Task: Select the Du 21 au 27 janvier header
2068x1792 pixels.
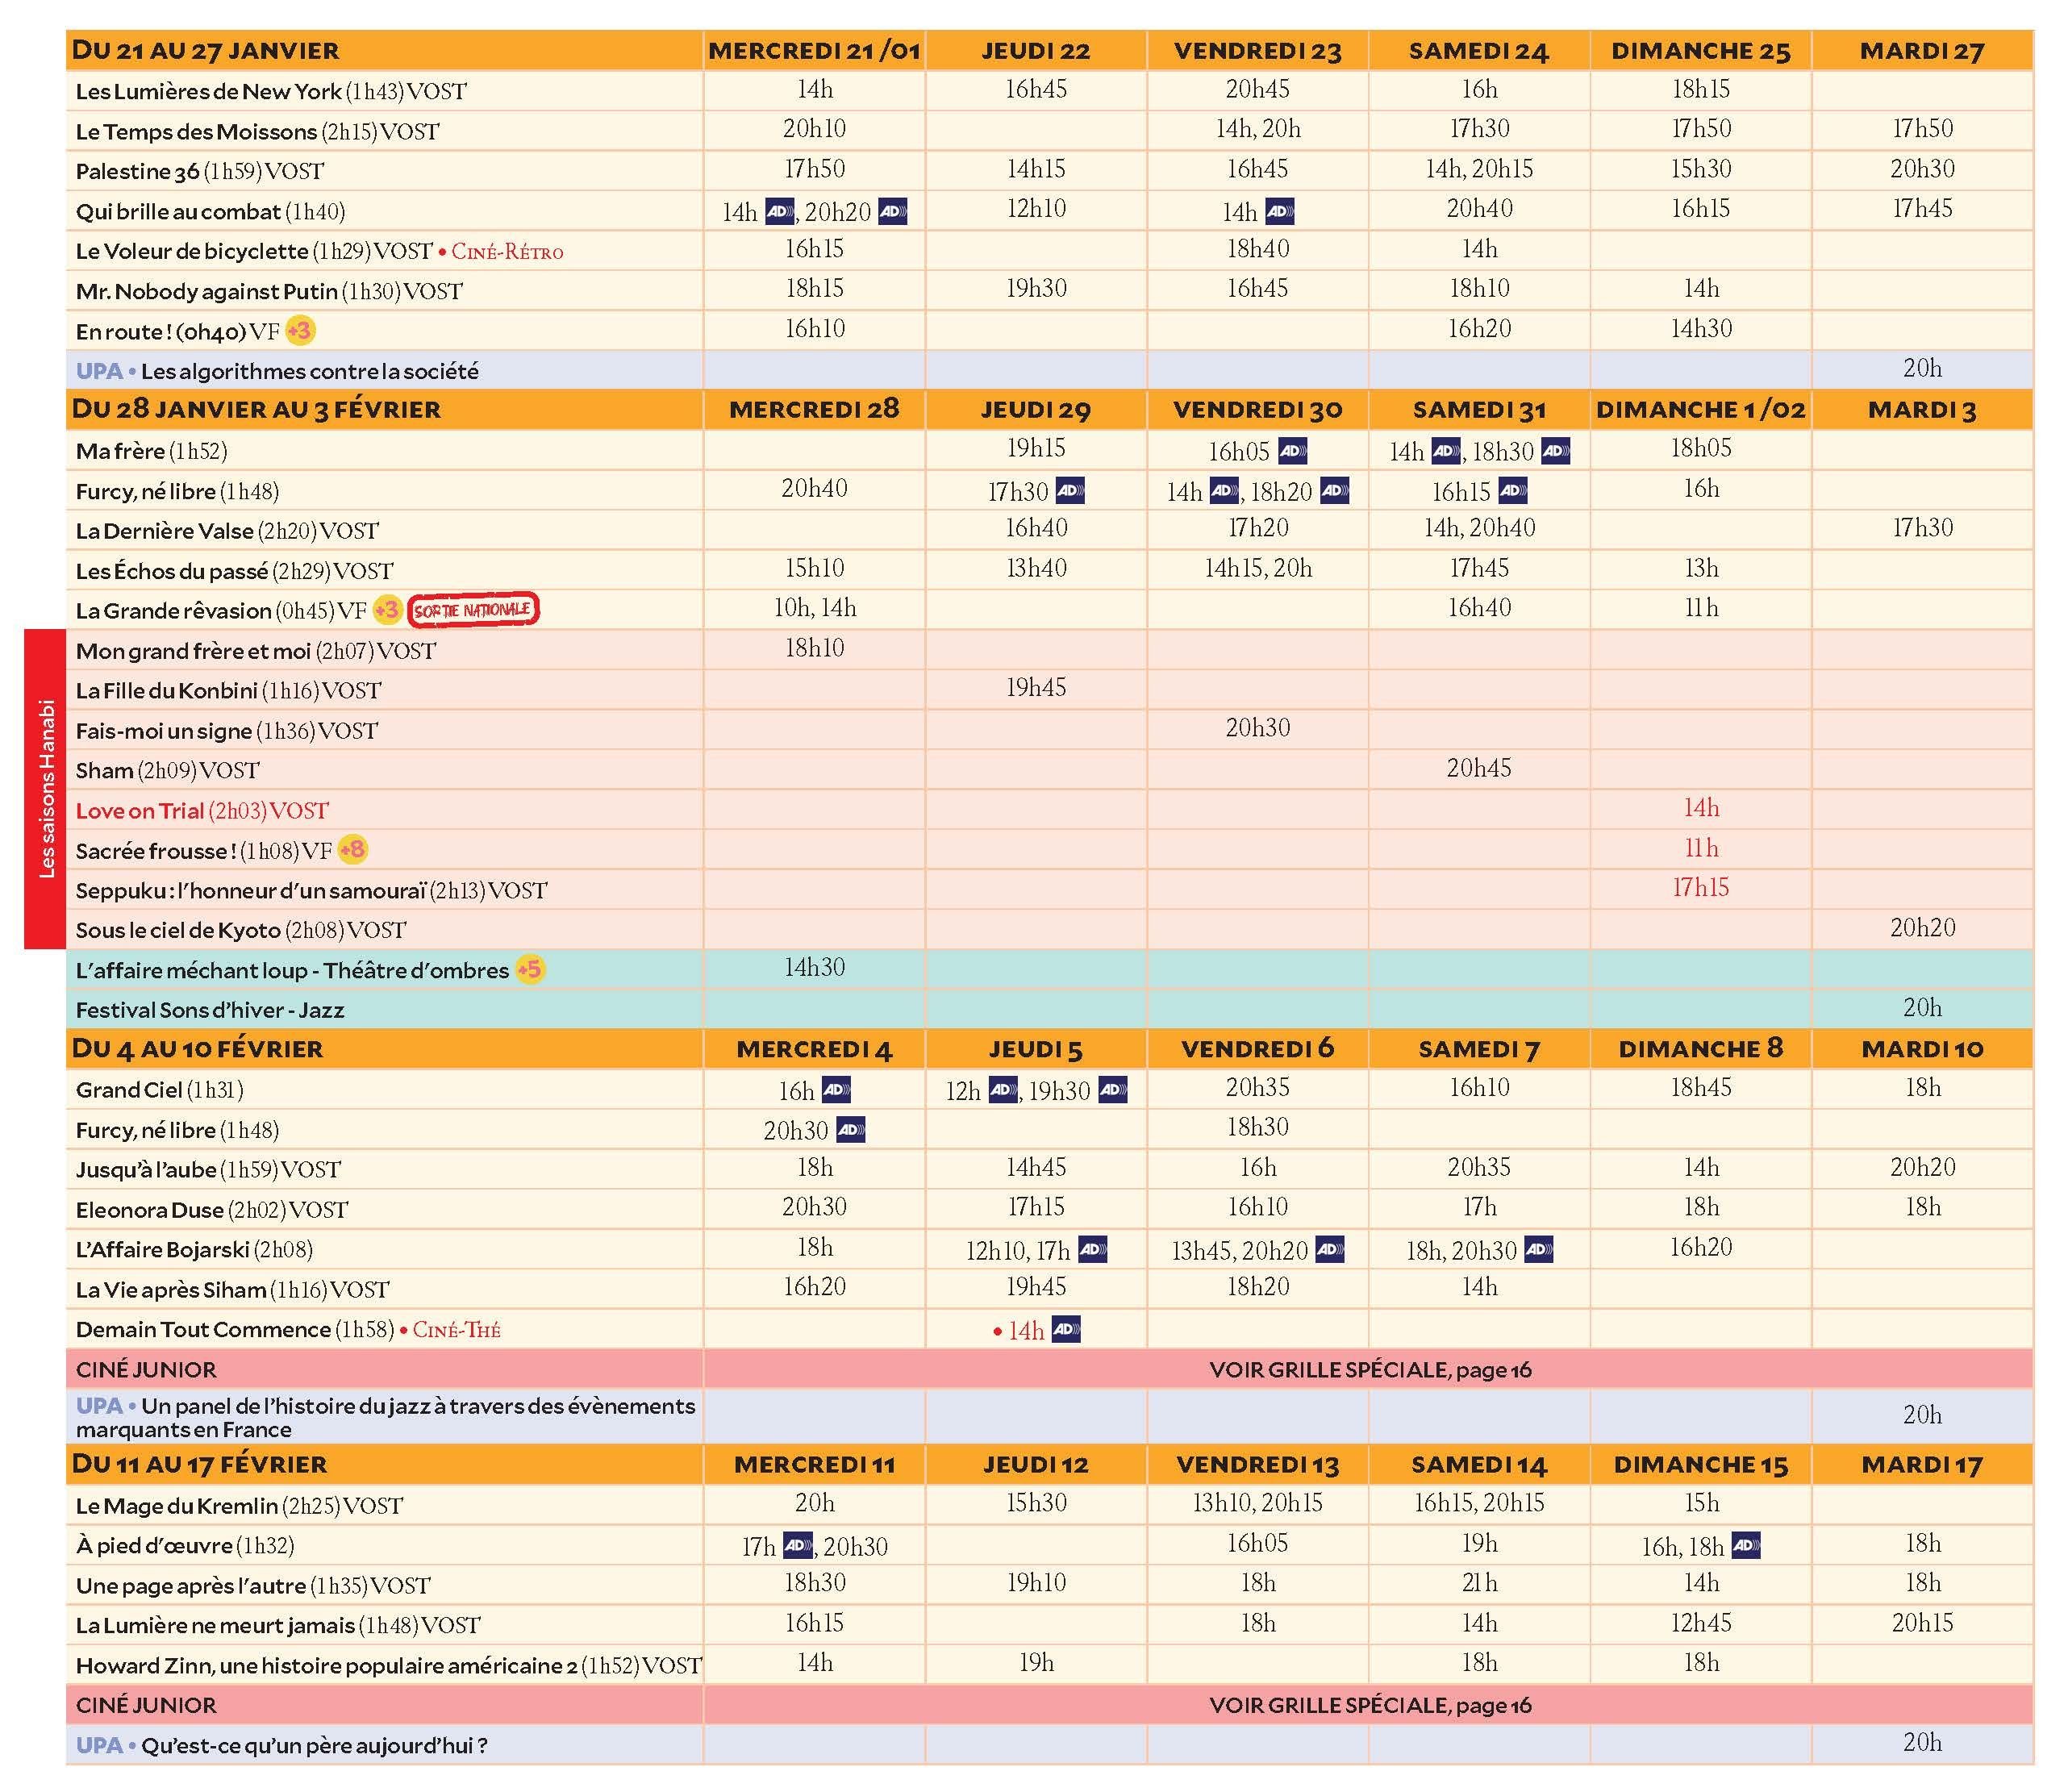Action: (x=206, y=50)
